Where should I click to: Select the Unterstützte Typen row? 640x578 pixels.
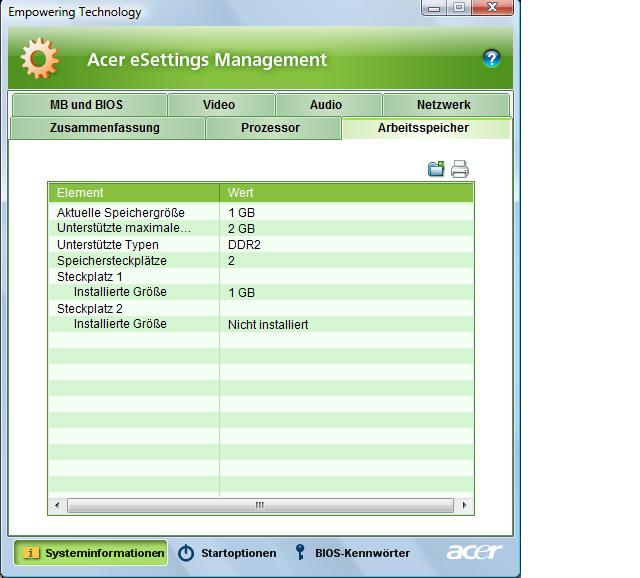pyautogui.click(x=261, y=245)
